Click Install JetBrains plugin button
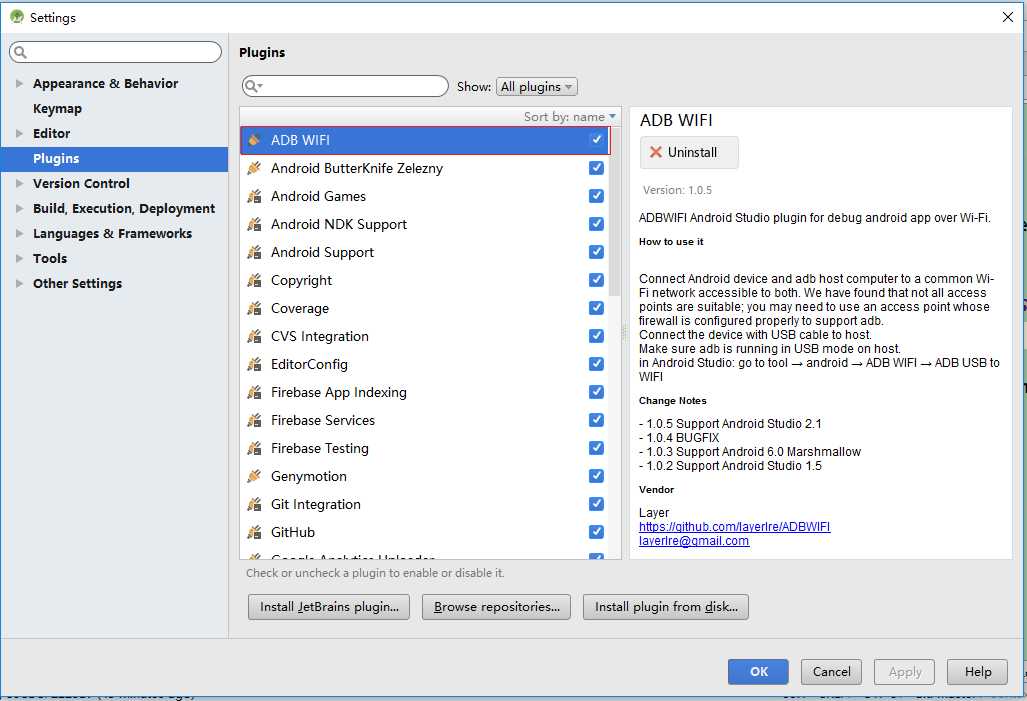This screenshot has width=1027, height=701. tap(329, 607)
